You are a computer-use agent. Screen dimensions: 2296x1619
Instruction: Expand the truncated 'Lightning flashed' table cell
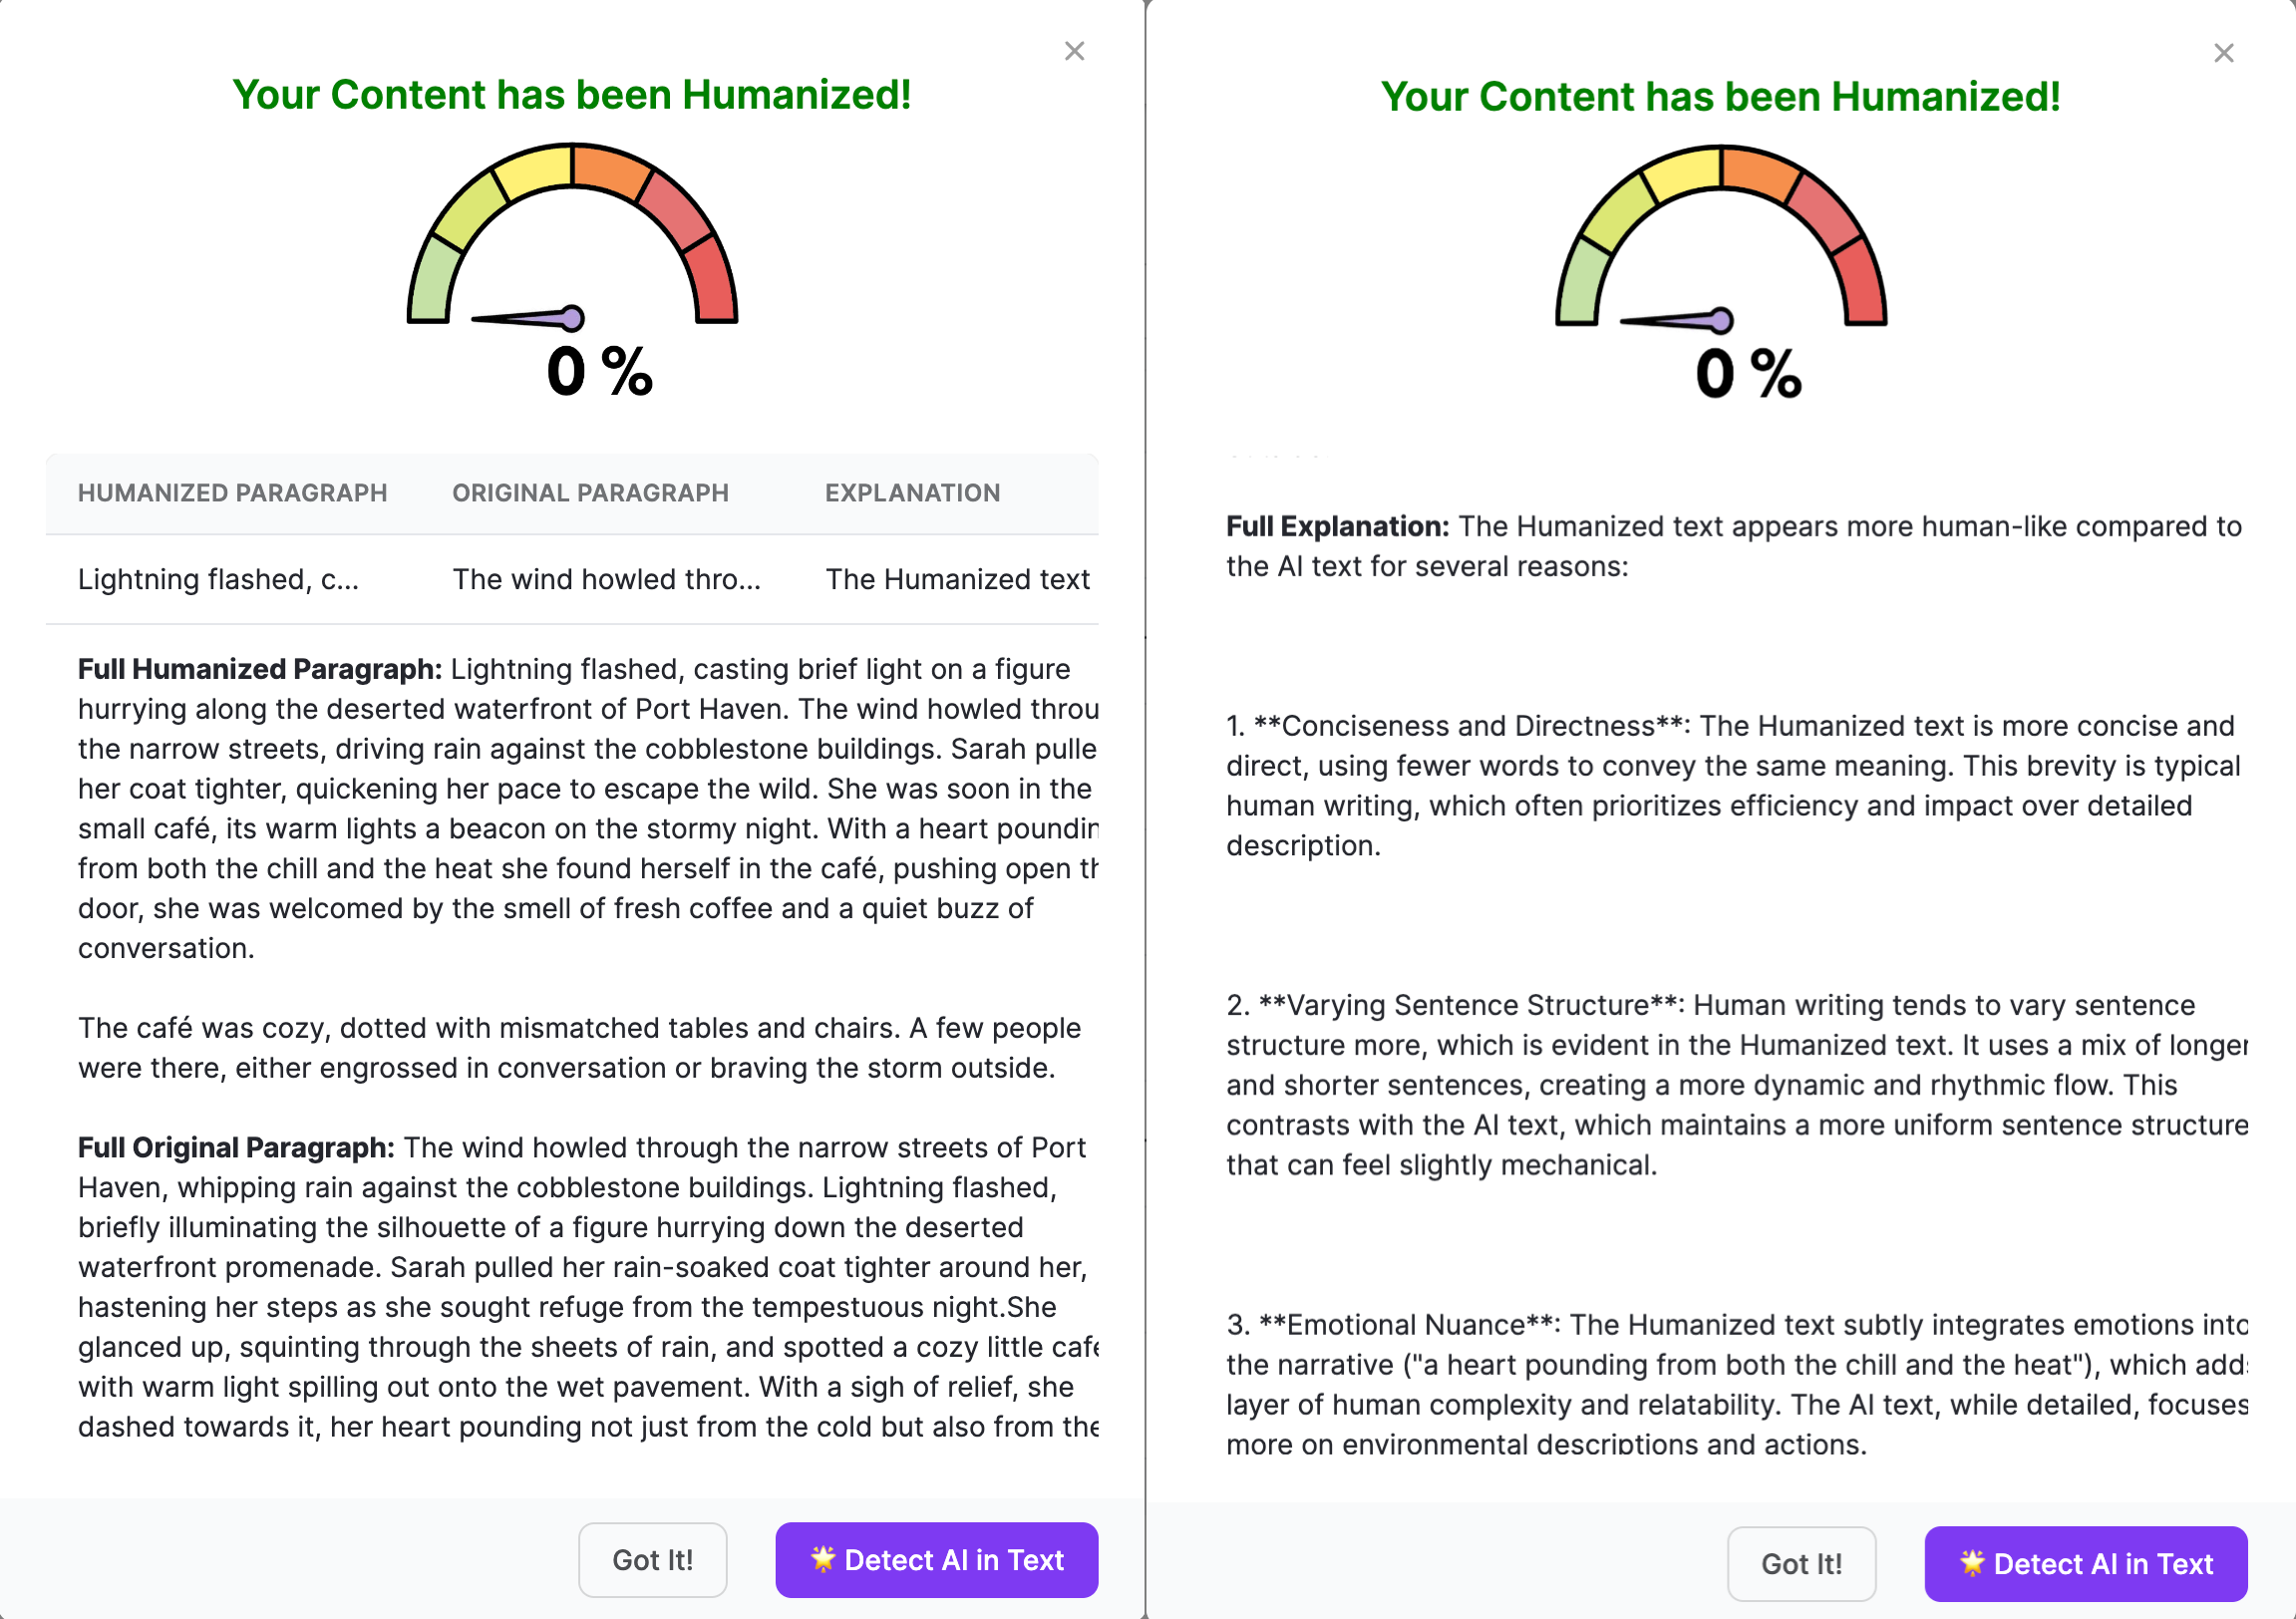(218, 578)
